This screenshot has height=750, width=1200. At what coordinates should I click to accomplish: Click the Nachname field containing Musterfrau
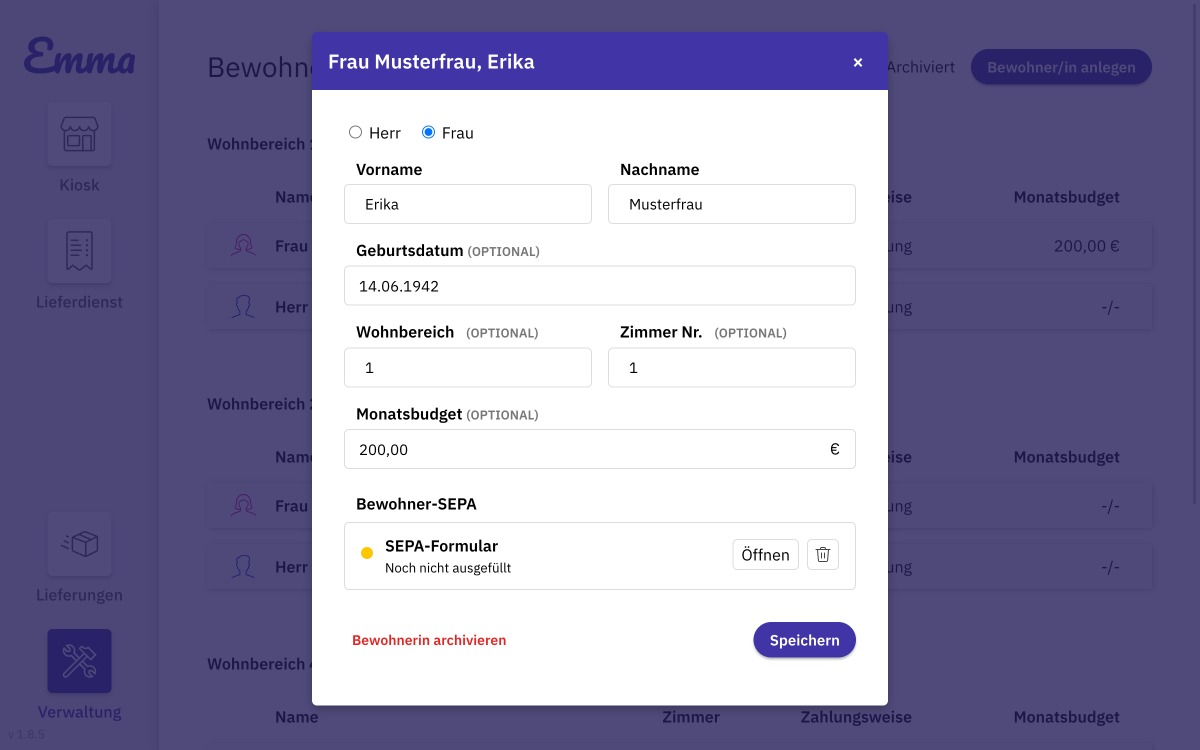pos(732,204)
